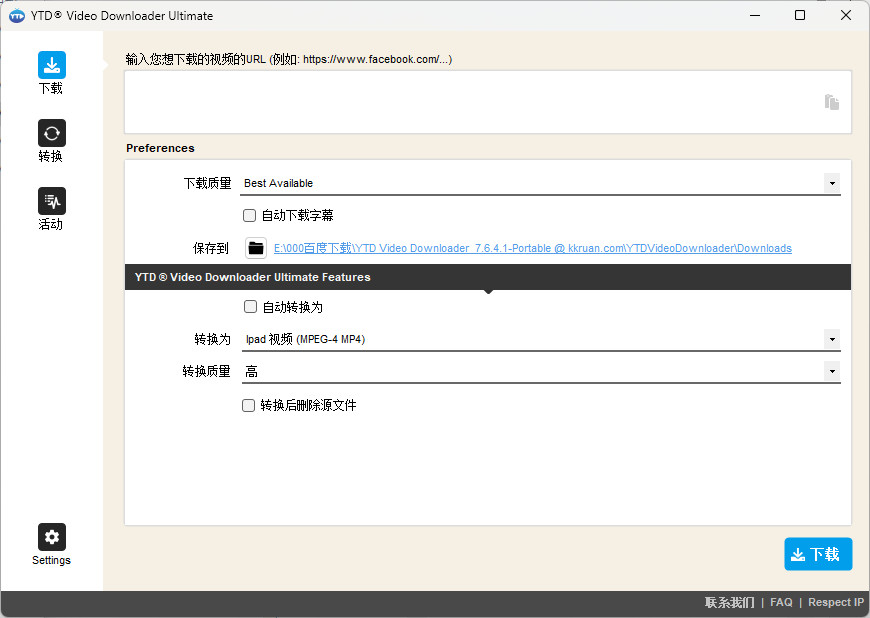
Task: Click the Preferences heading text
Action: coord(160,148)
